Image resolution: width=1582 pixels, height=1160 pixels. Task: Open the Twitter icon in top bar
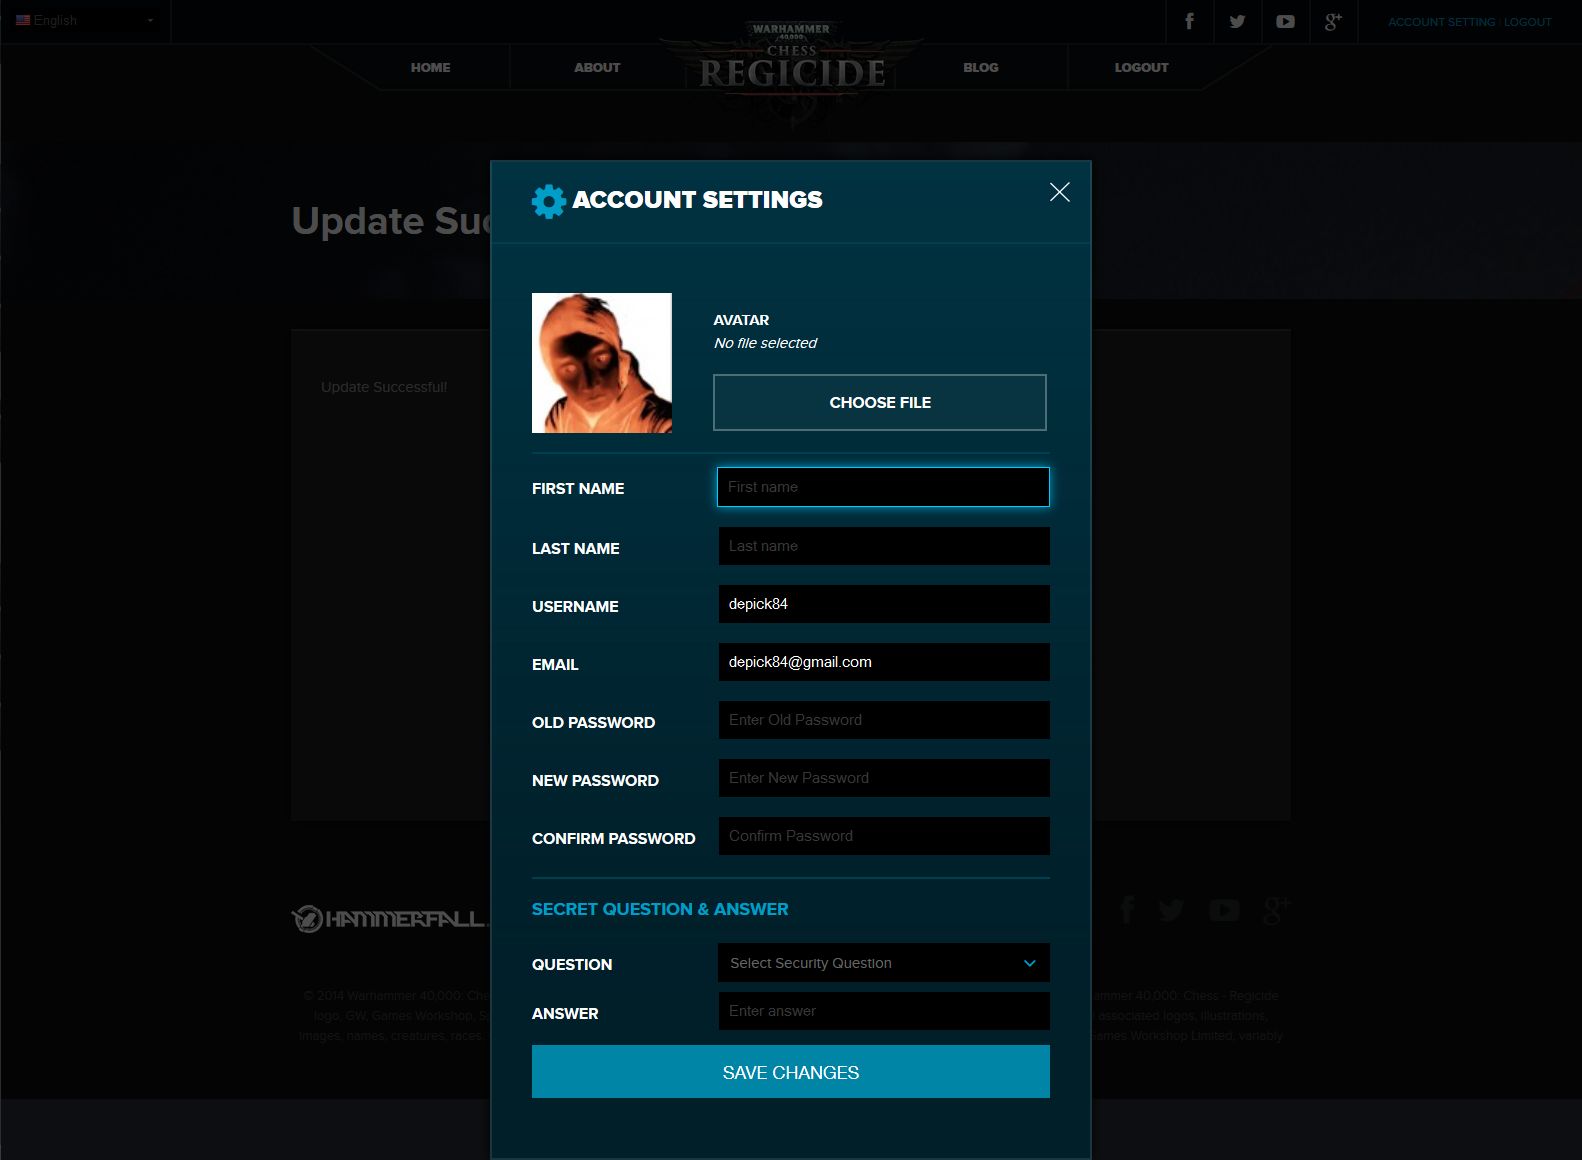(x=1237, y=21)
